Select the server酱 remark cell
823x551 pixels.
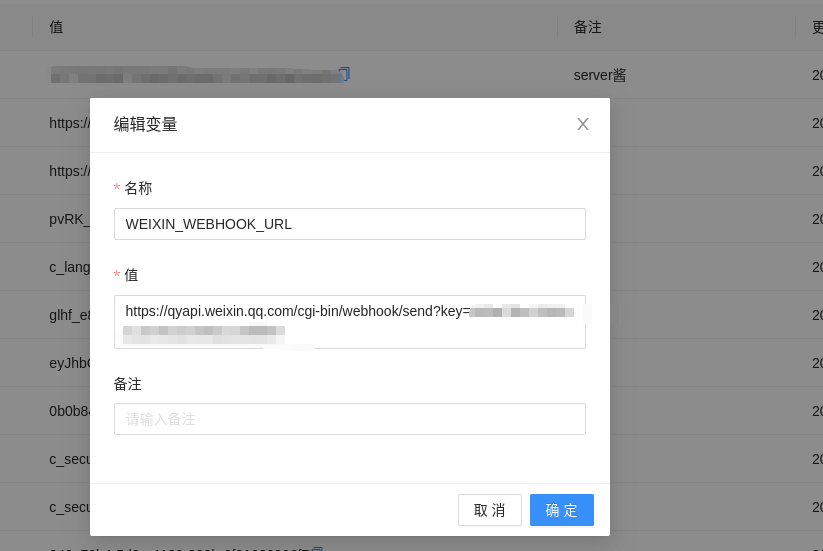[x=600, y=75]
